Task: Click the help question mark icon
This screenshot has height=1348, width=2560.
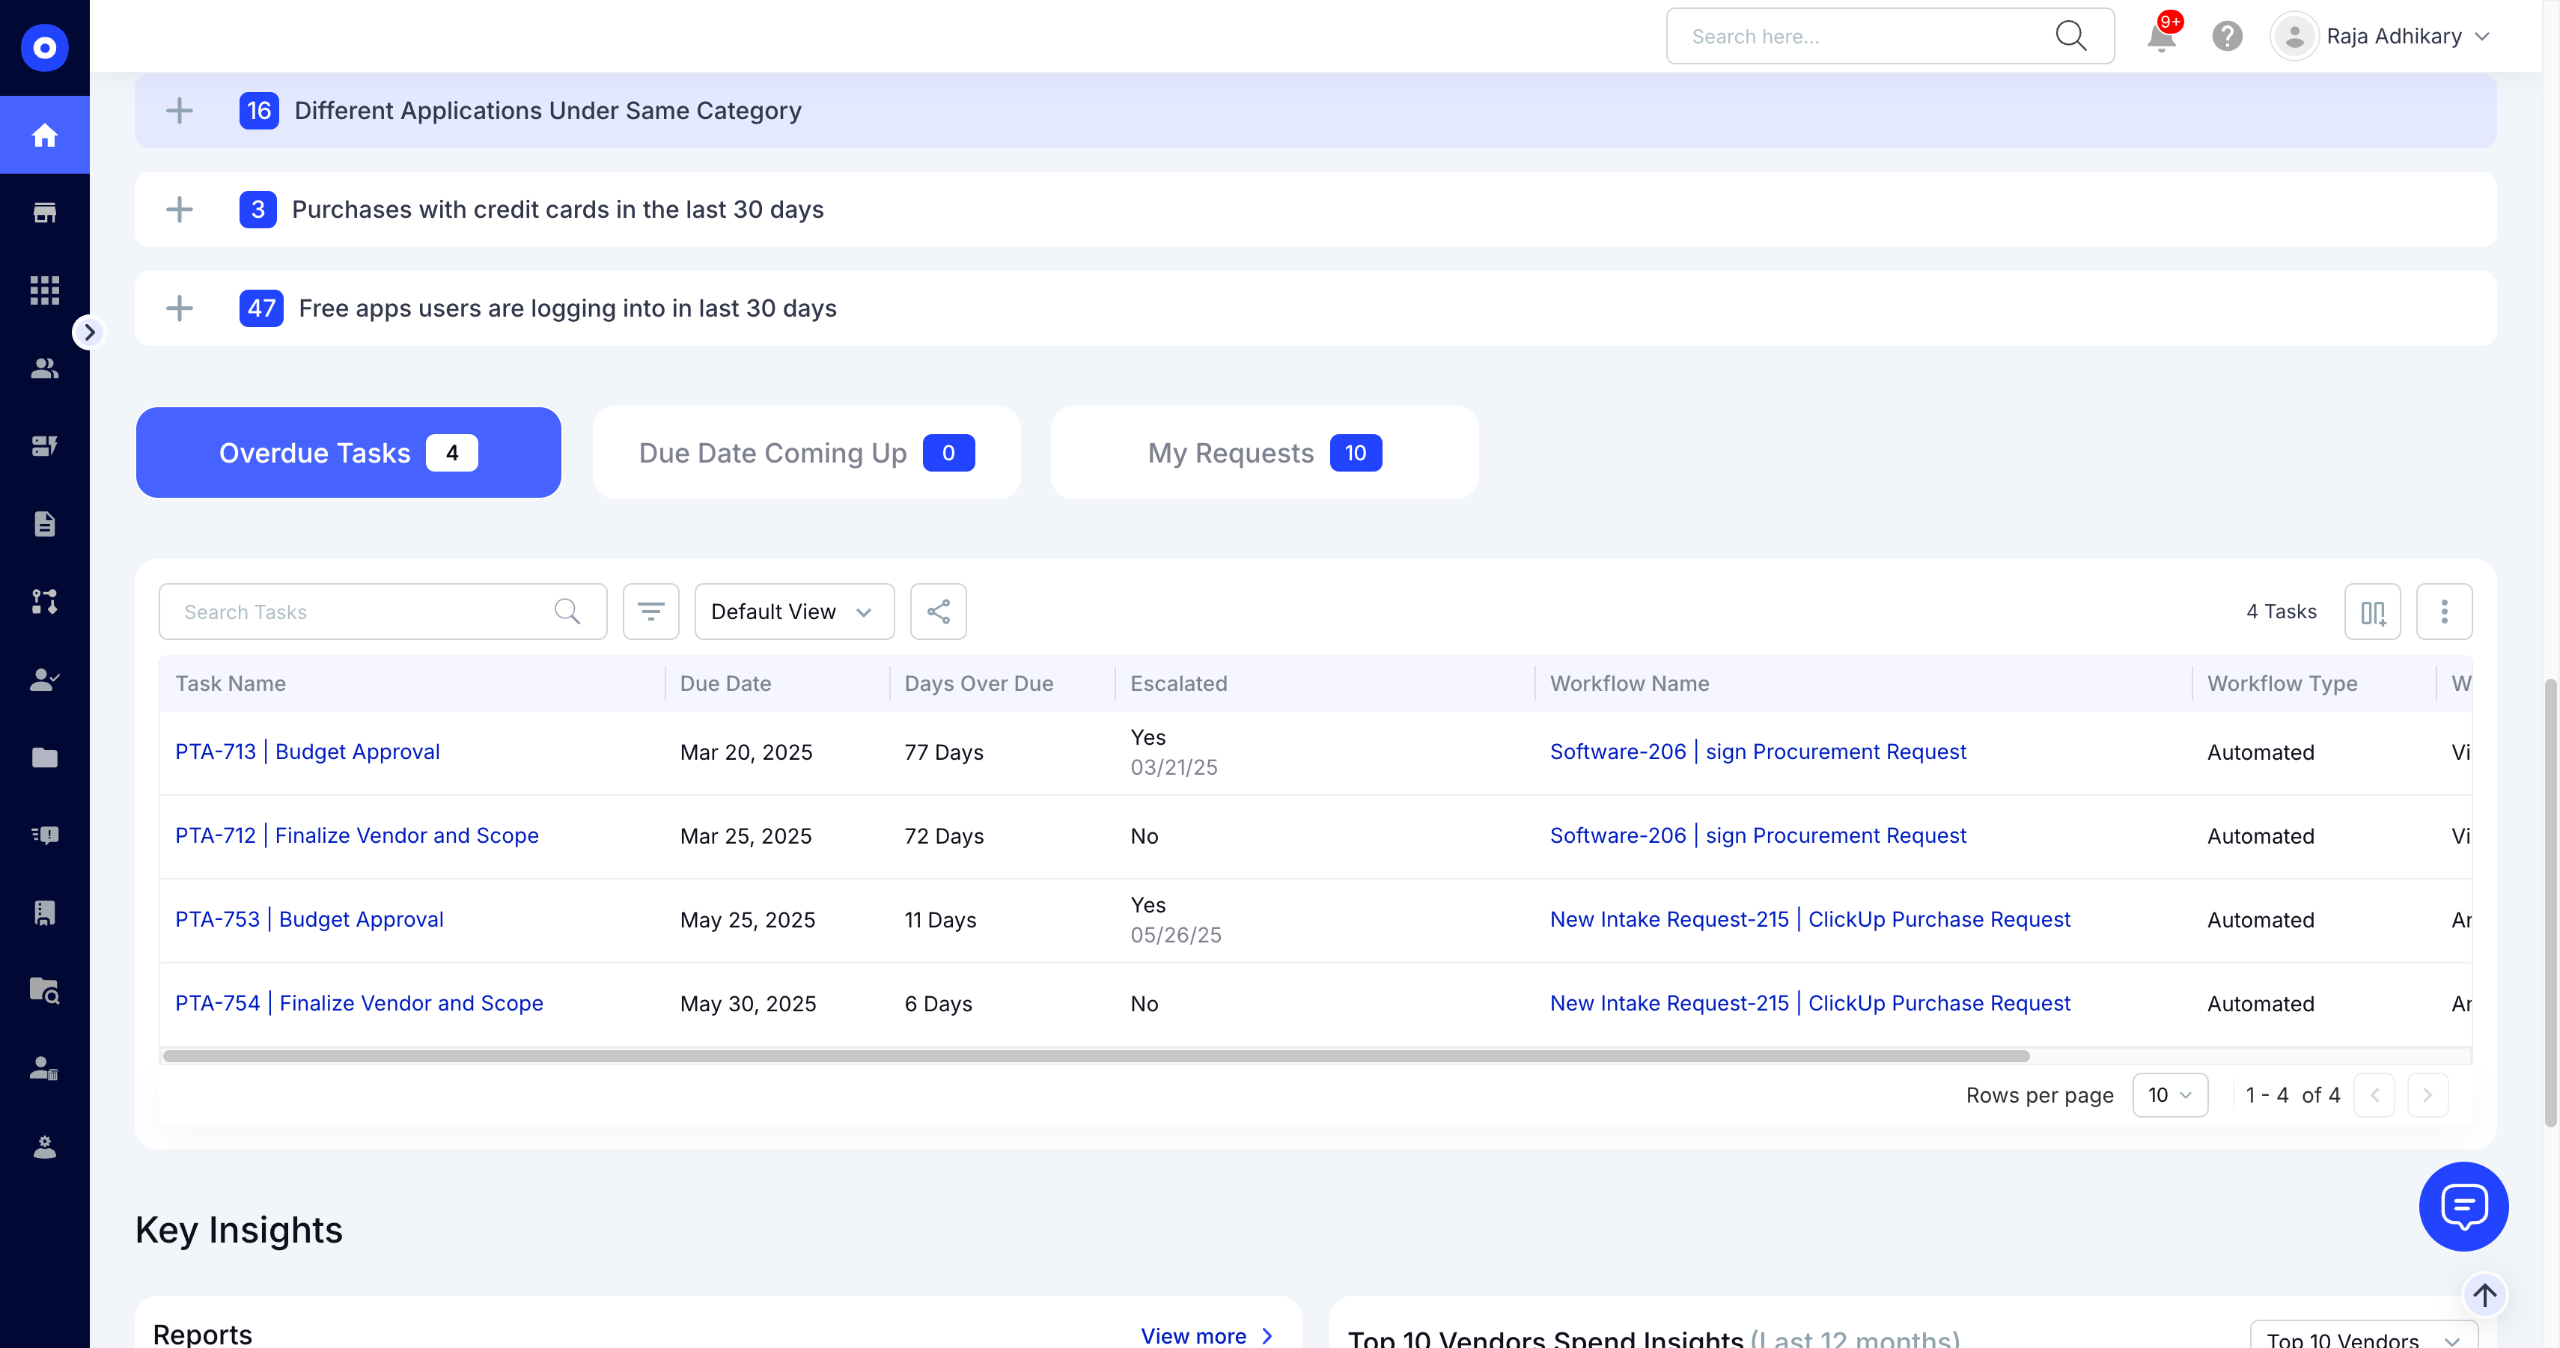Action: (2227, 37)
